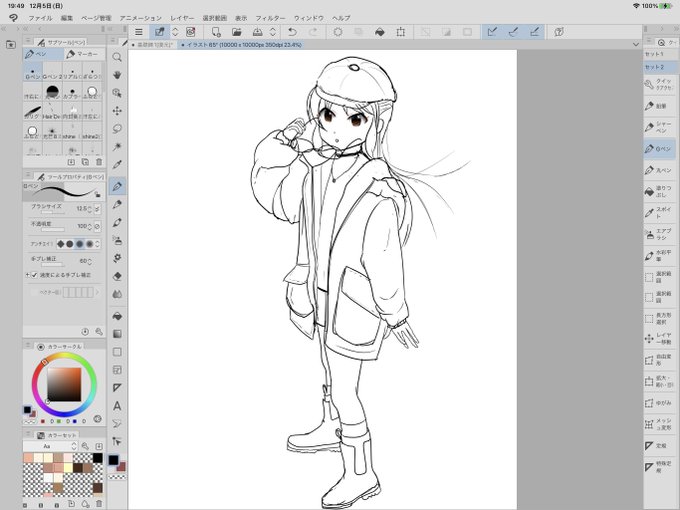Toggle Snap to Special Ruler
The image size is (680, 510).
[x=513, y=32]
